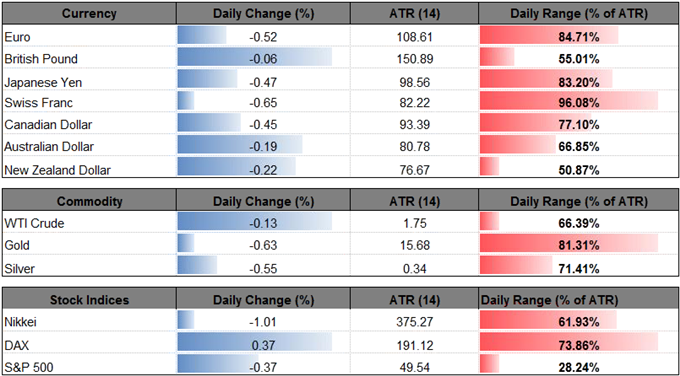Click the Australian Dollar -0.19 change cell
680x376 pixels.
click(263, 147)
